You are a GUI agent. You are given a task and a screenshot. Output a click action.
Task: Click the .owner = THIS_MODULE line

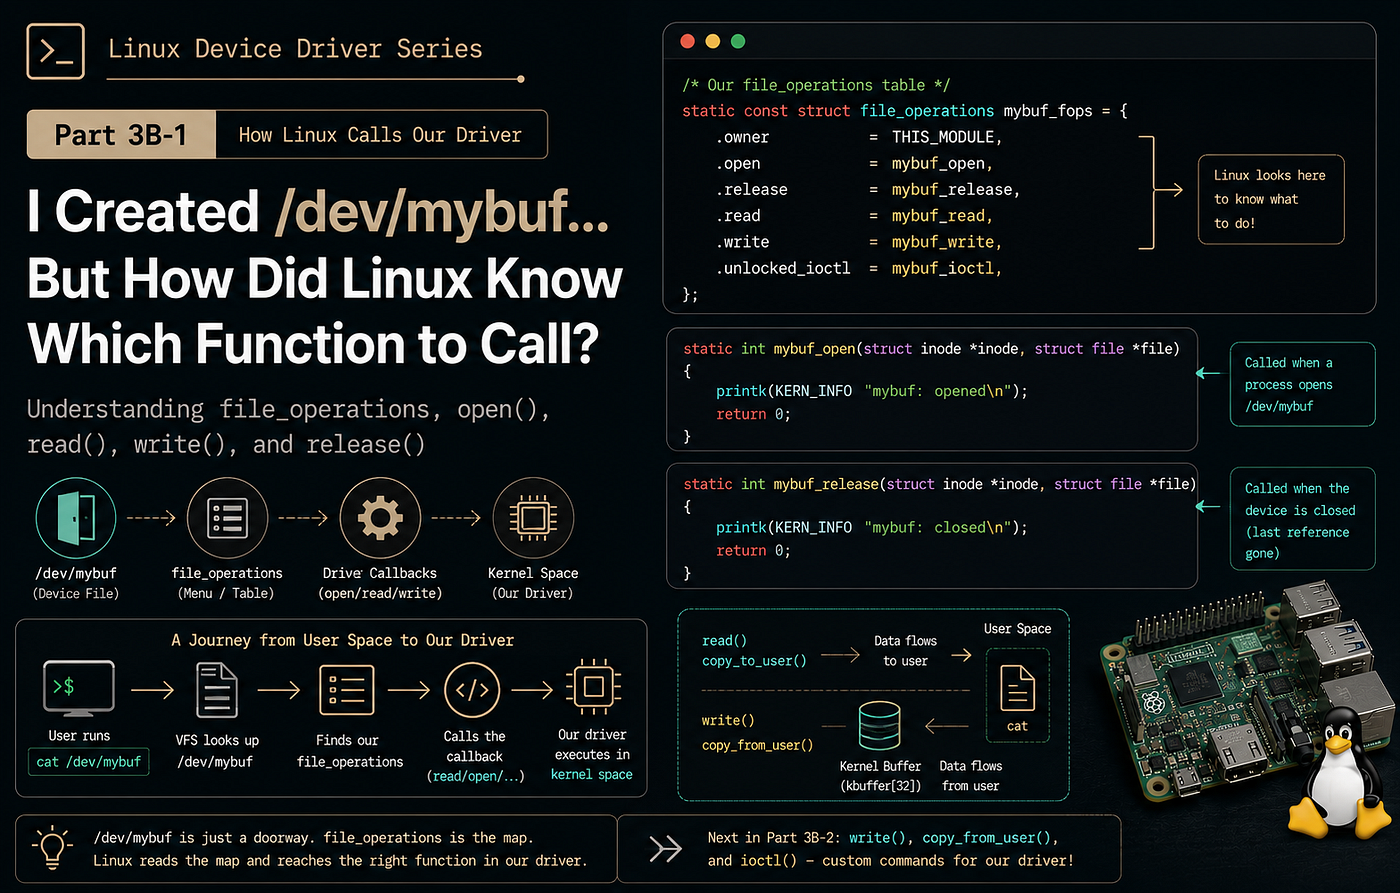(x=859, y=137)
